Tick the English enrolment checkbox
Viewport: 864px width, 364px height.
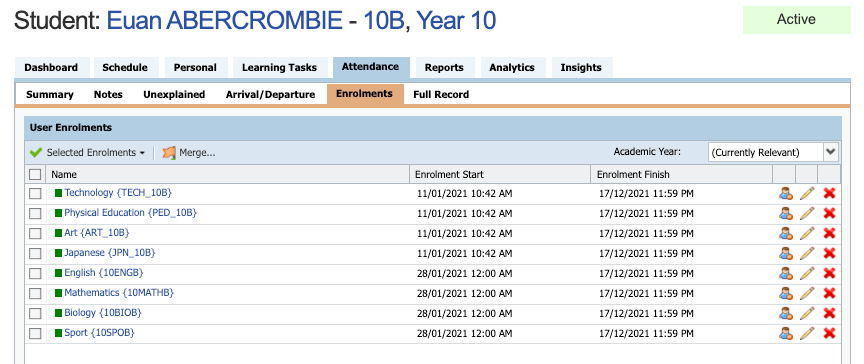[35, 273]
